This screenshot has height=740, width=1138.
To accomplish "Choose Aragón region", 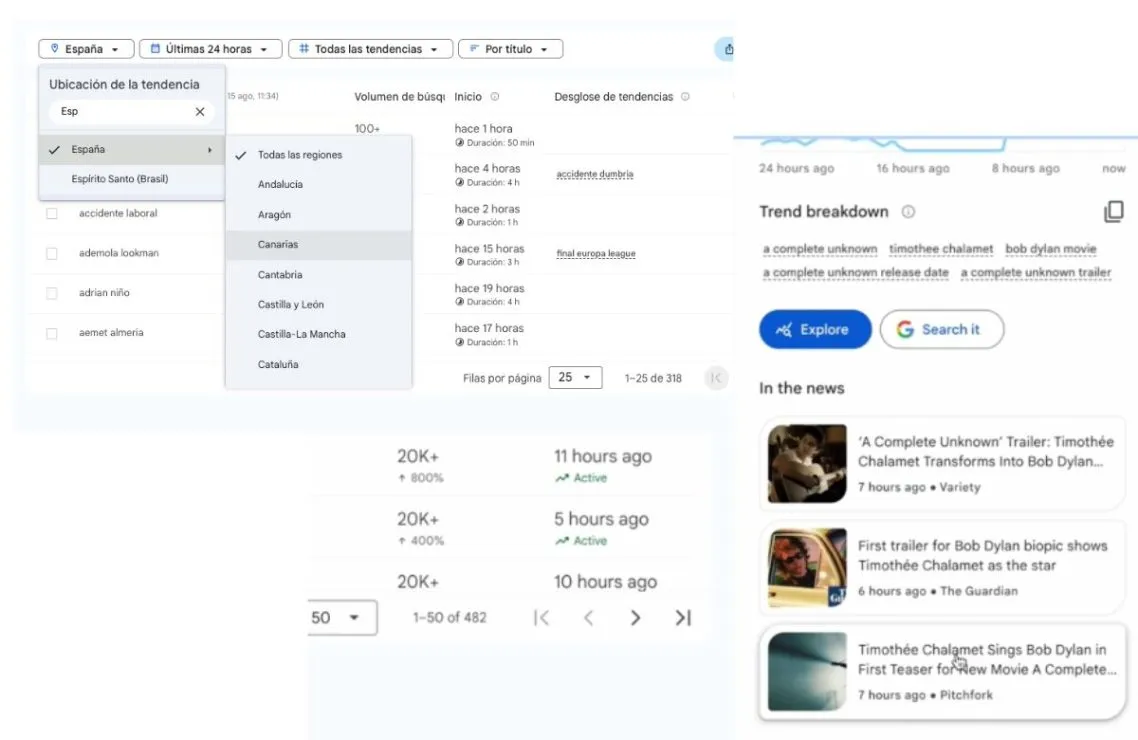I will (x=319, y=215).
